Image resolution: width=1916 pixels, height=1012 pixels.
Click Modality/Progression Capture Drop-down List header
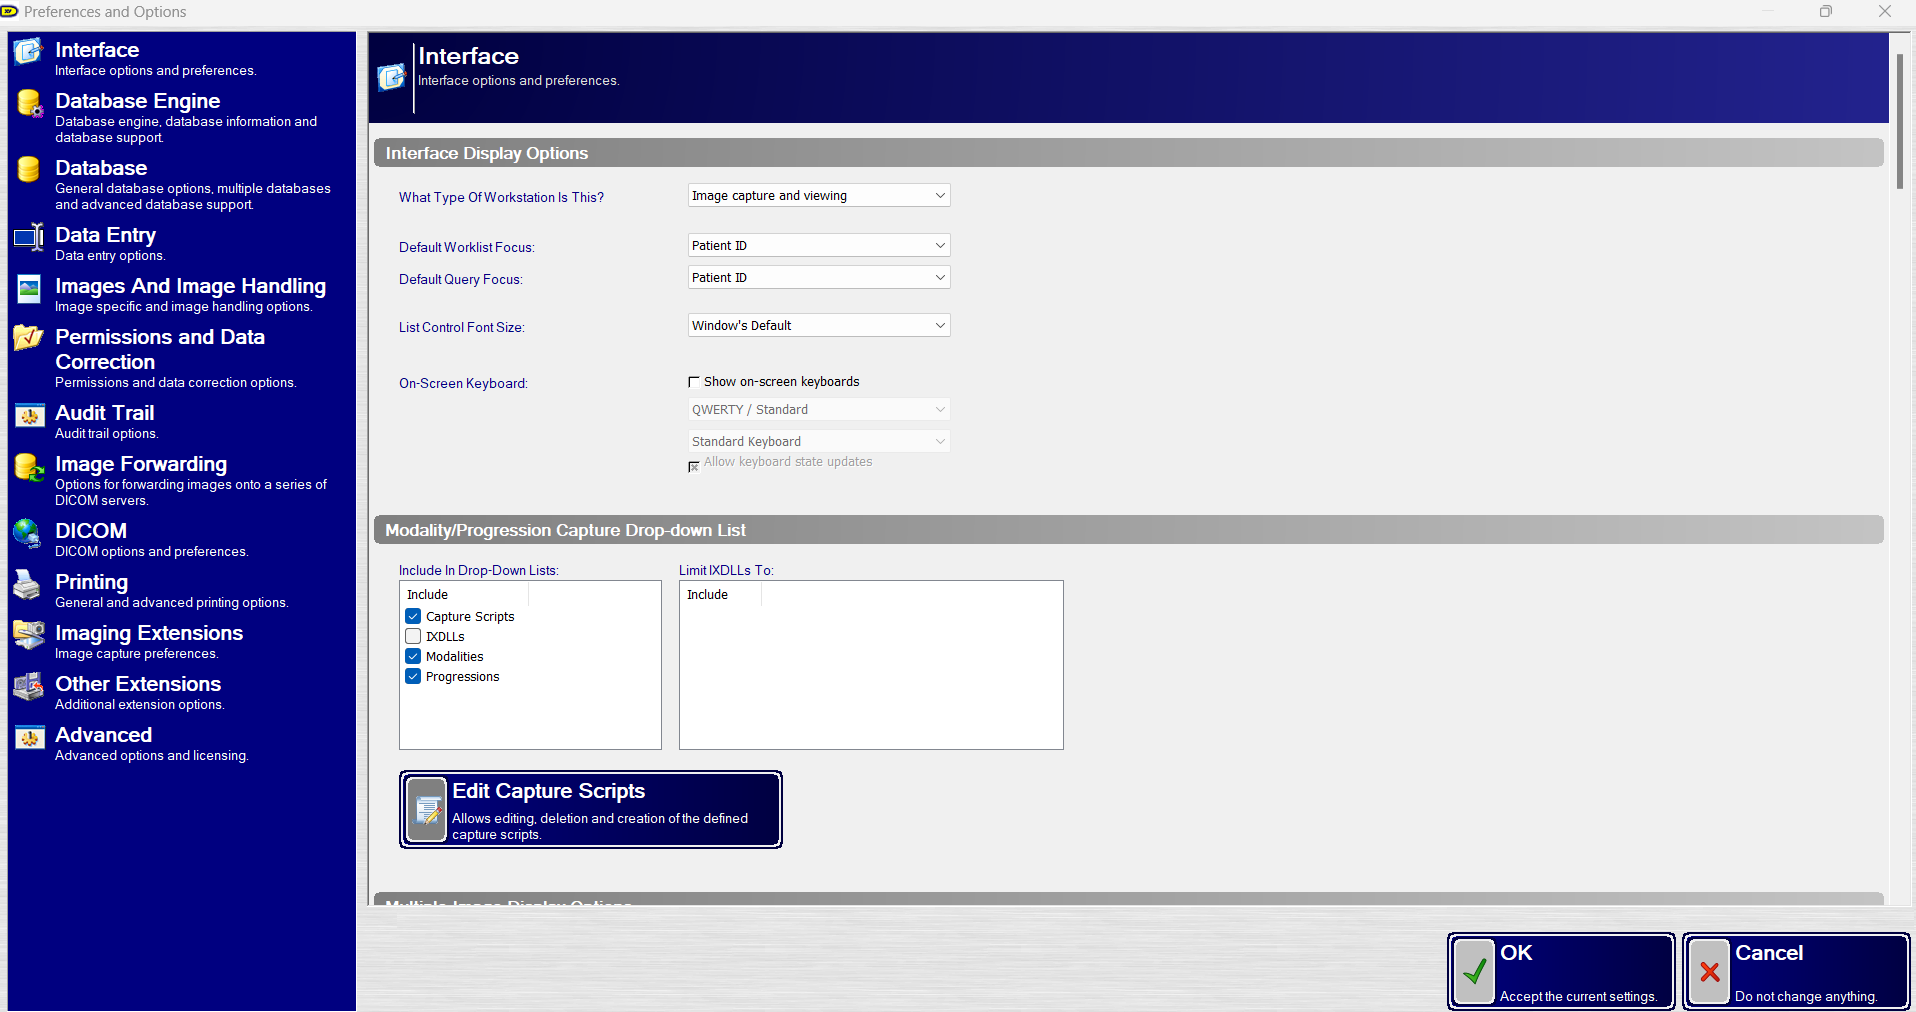click(1129, 530)
